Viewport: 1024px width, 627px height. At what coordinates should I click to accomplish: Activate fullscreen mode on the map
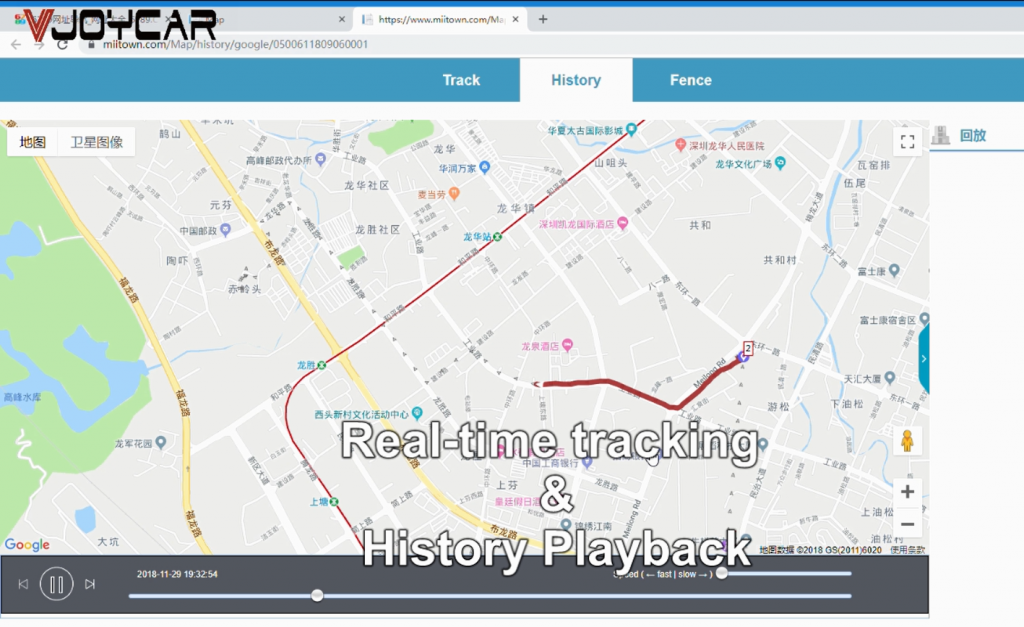click(x=907, y=141)
